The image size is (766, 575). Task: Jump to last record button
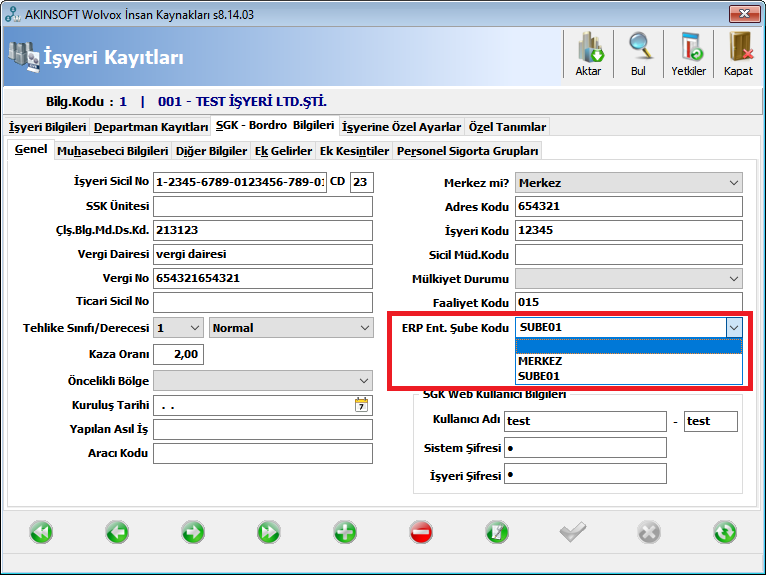[x=269, y=532]
